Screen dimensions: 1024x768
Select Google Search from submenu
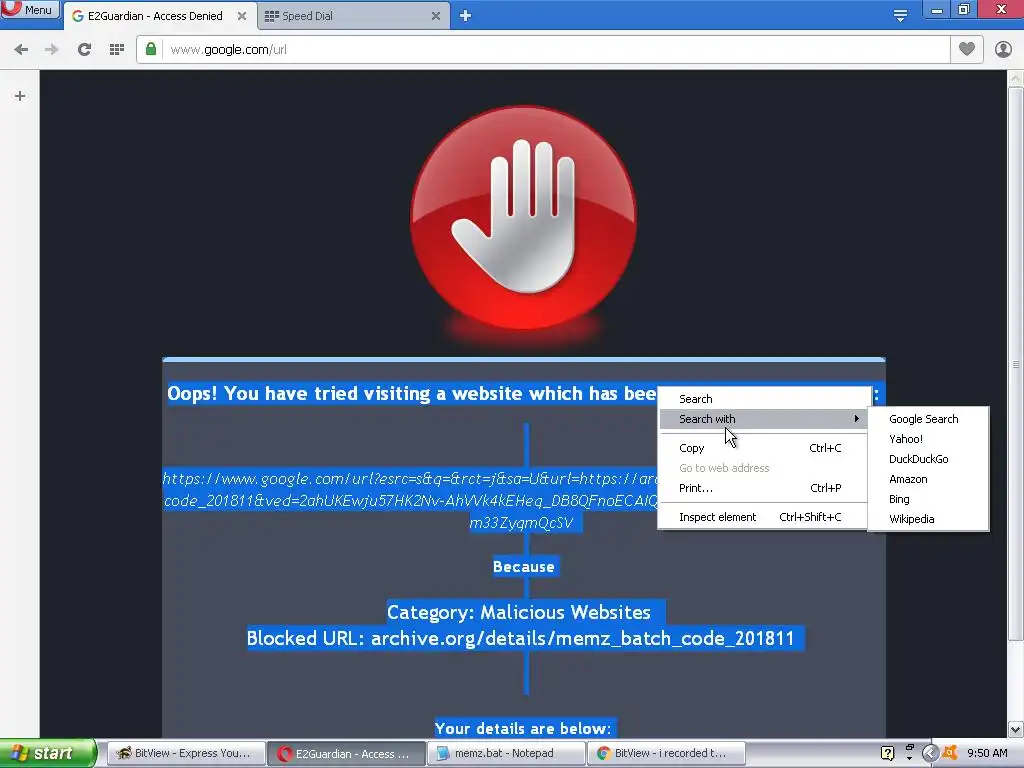coord(928,419)
